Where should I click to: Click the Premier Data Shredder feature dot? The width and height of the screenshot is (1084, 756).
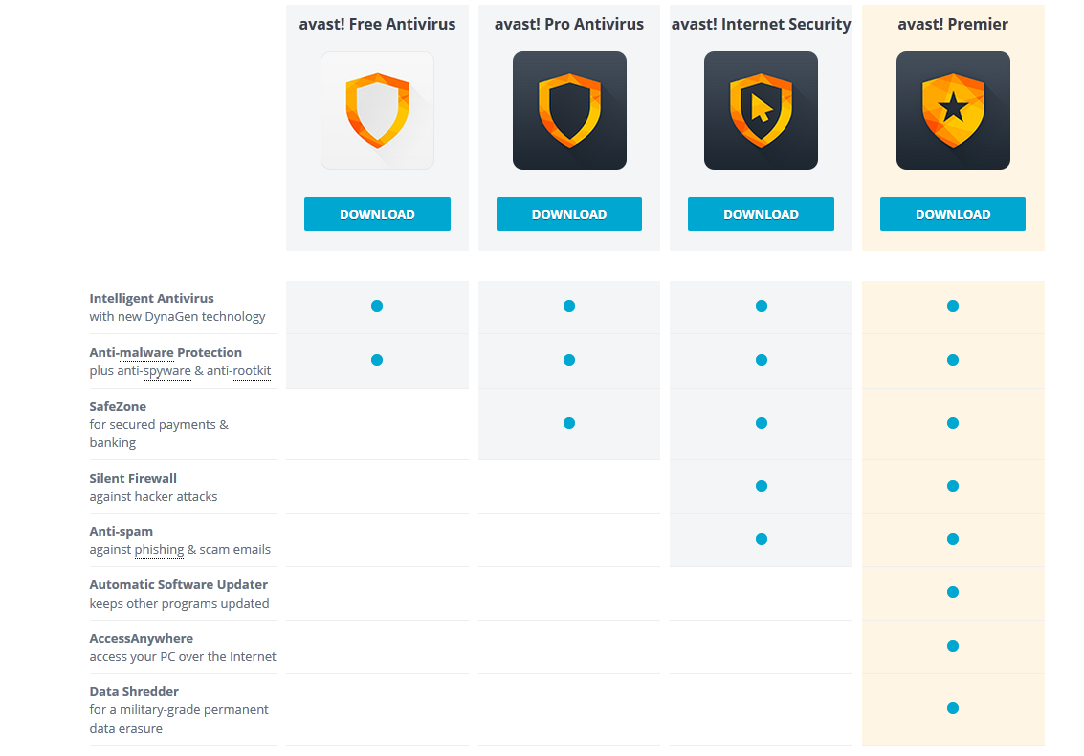953,708
